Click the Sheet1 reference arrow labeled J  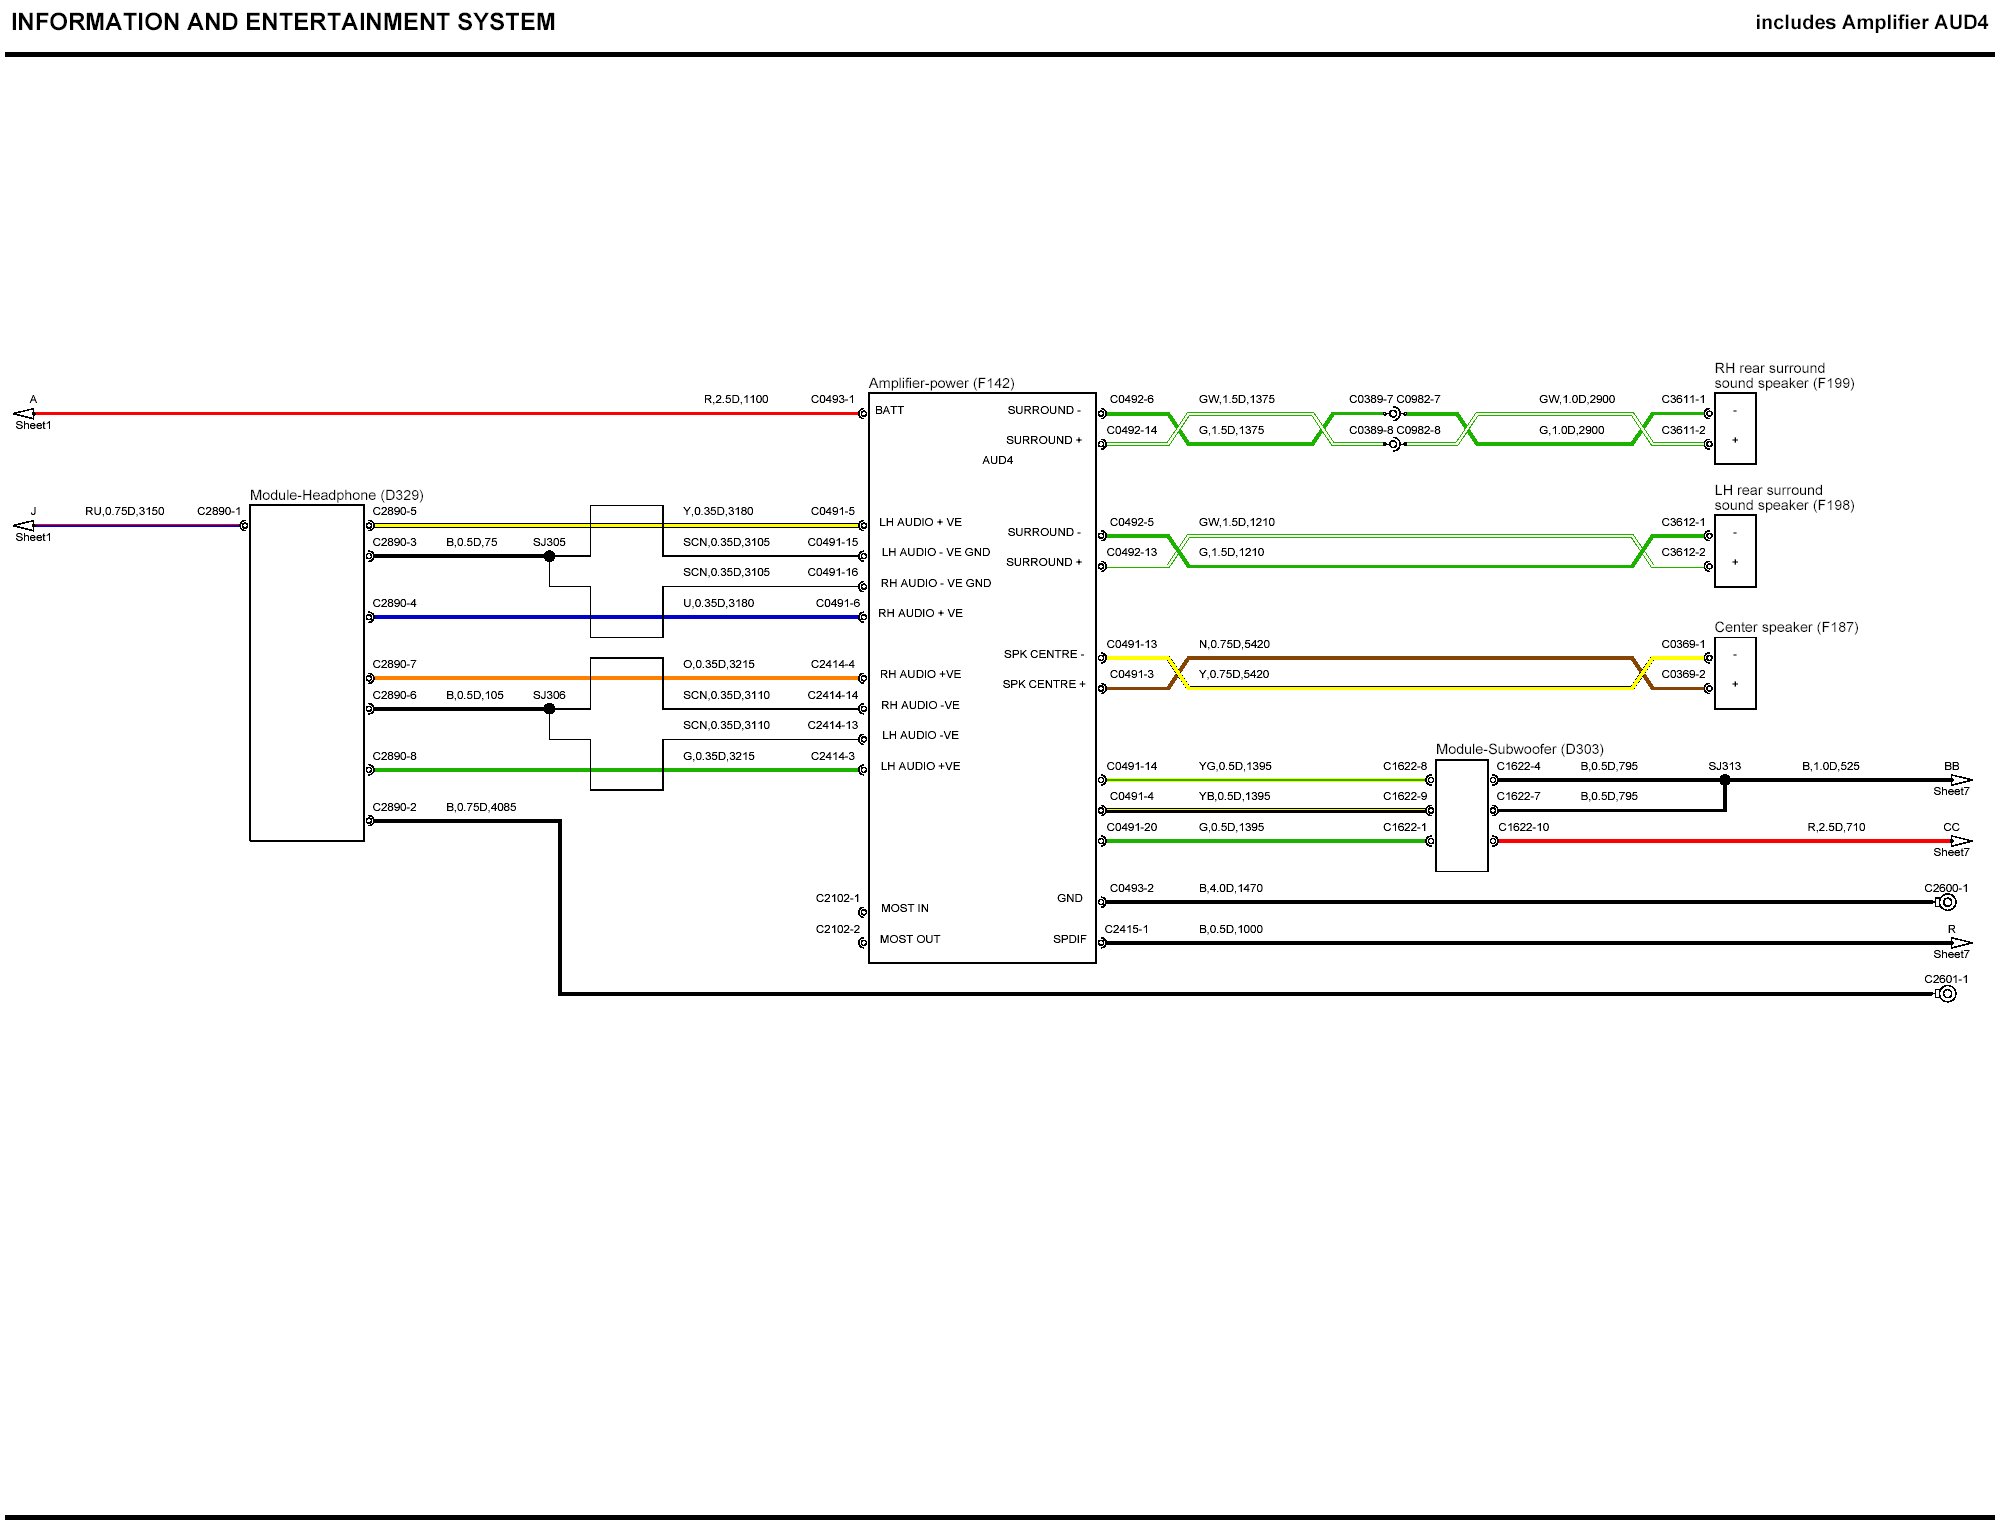tap(23, 525)
